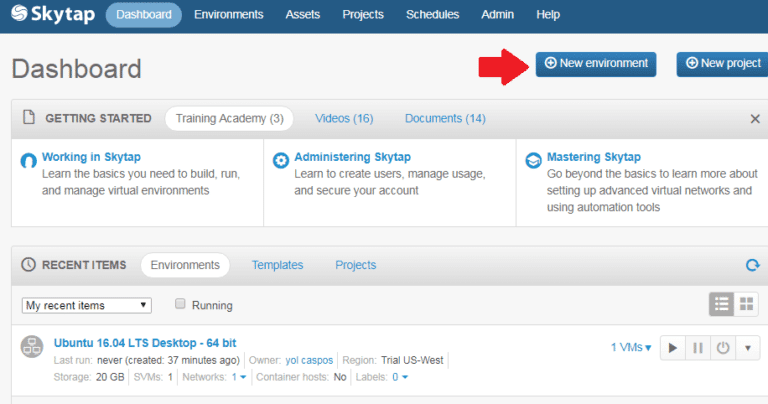Switch to list view layout
Screen dimensions: 768x404
pyautogui.click(x=721, y=303)
